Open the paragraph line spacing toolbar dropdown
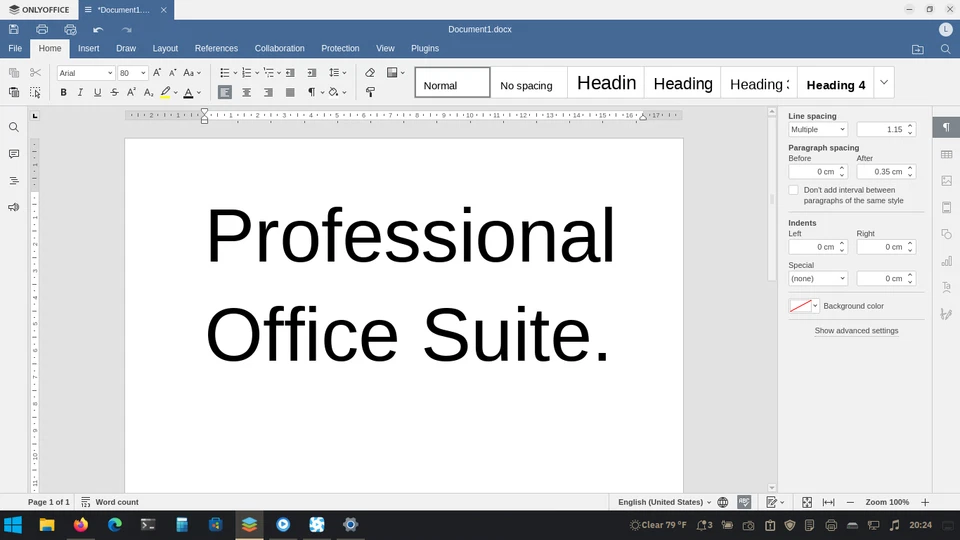The height and width of the screenshot is (540, 960). tap(337, 73)
